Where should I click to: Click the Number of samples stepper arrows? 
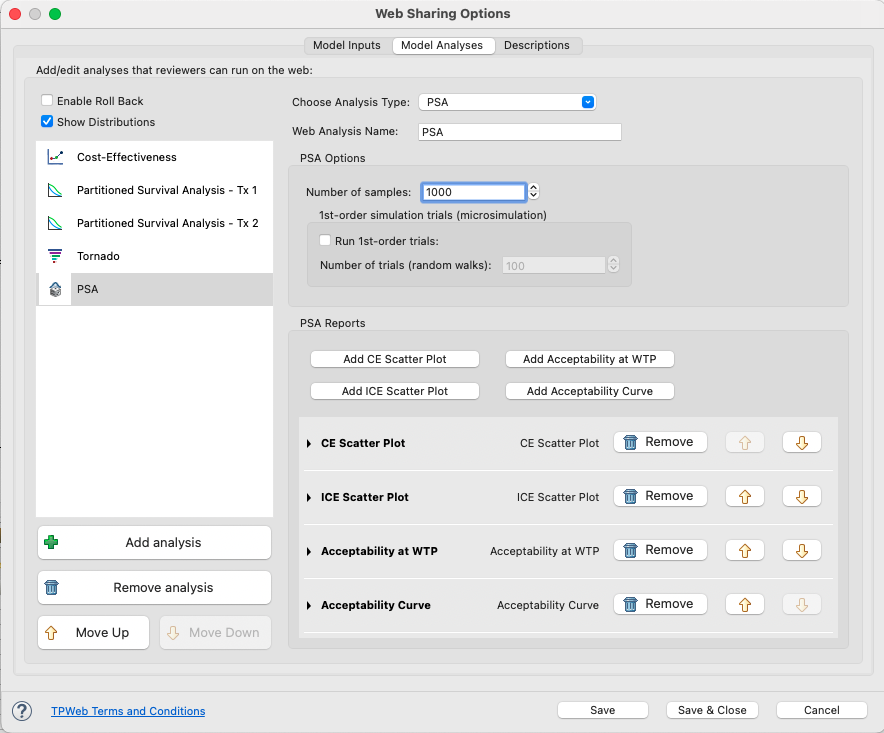[x=533, y=192]
